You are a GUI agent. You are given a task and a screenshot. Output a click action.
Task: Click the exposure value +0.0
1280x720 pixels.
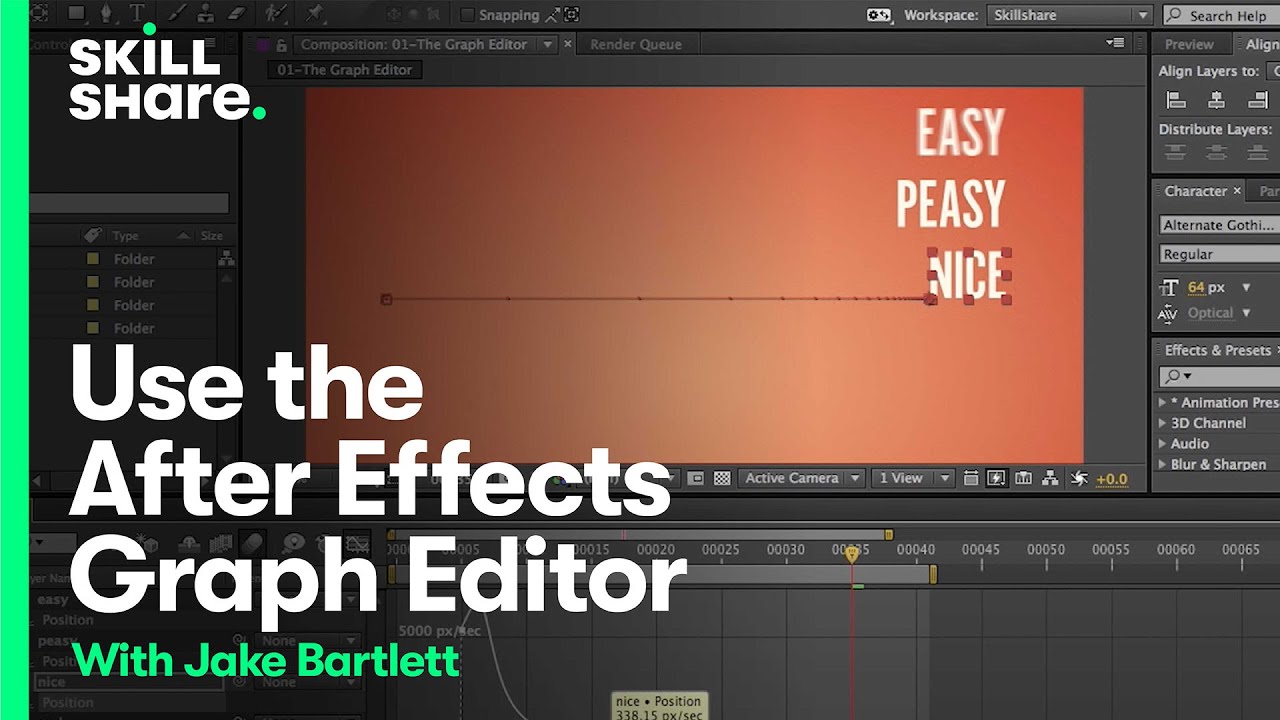click(x=1111, y=479)
